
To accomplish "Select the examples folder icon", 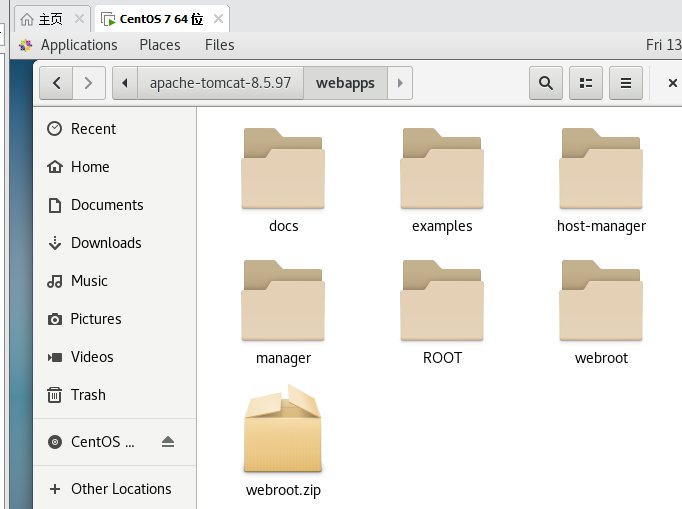I will [442, 168].
